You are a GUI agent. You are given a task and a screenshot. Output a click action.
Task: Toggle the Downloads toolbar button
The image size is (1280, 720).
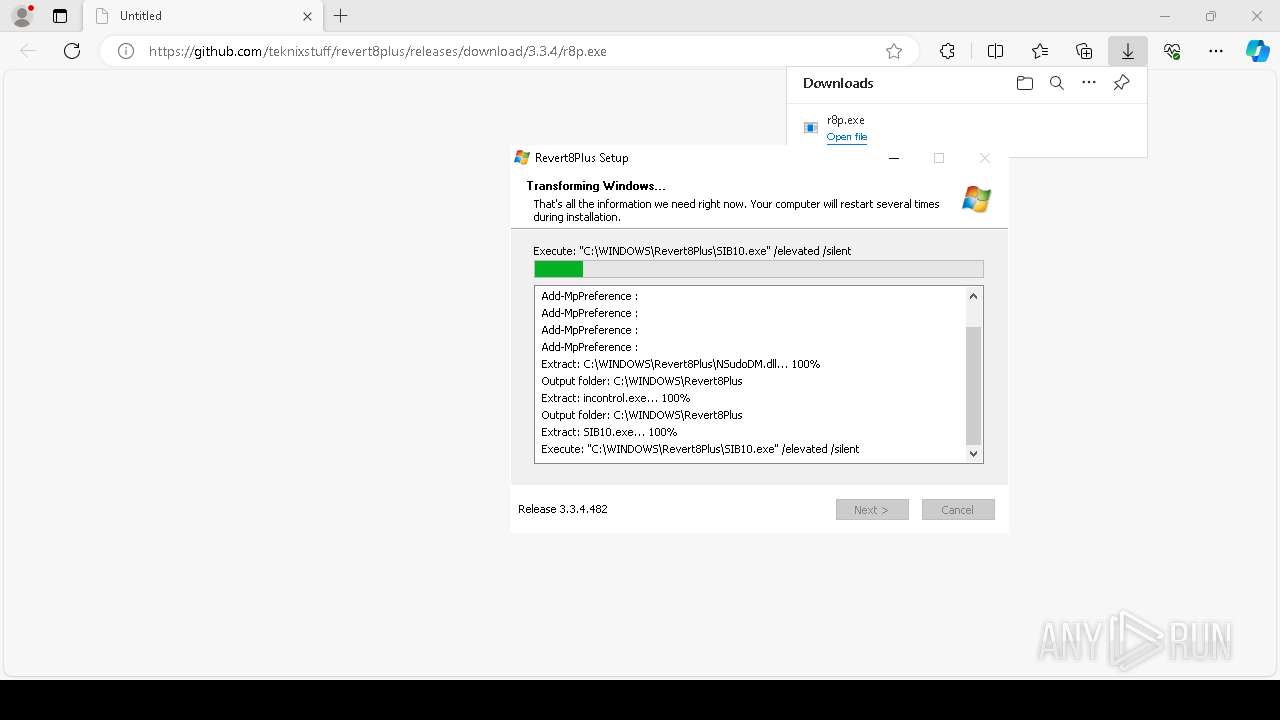[1128, 51]
